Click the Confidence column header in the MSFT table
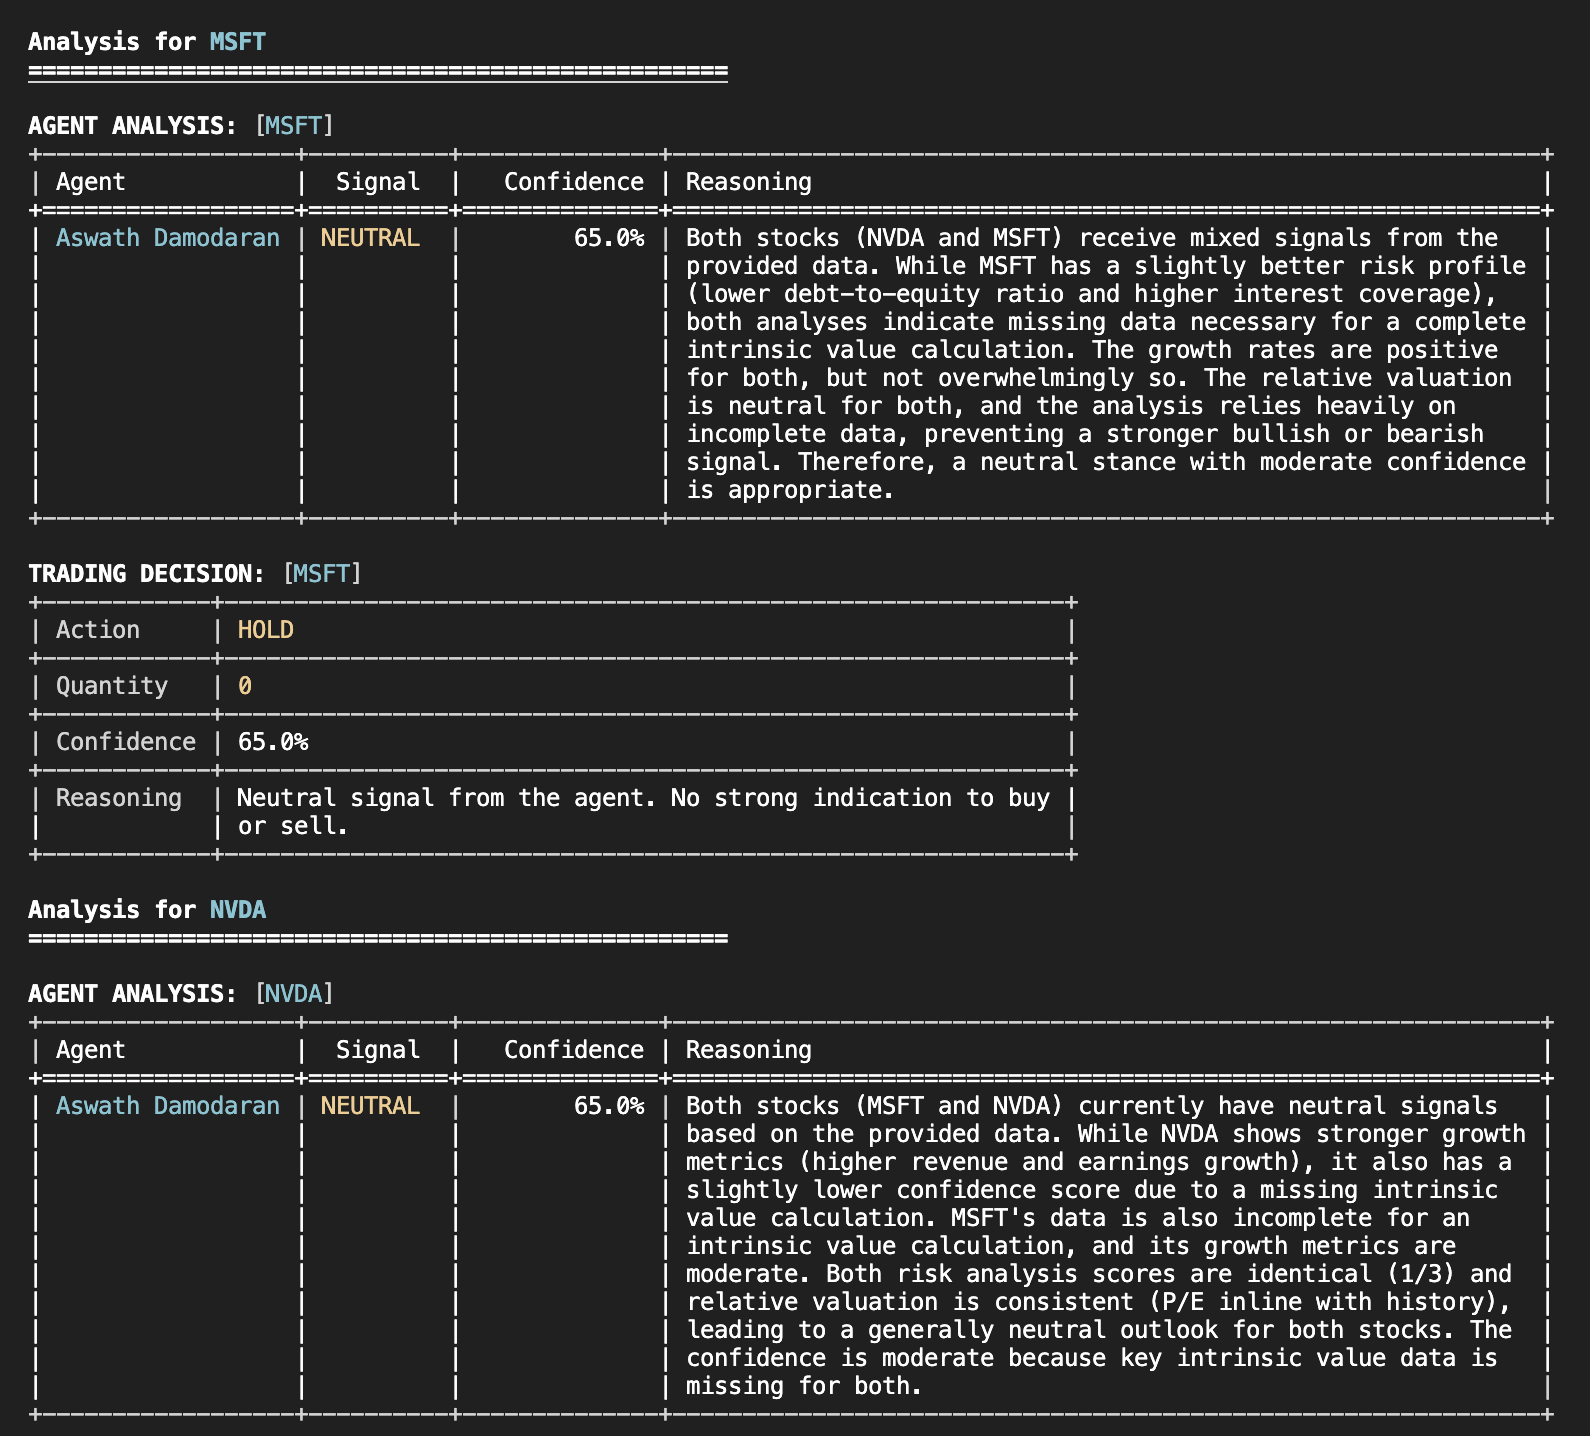The width and height of the screenshot is (1590, 1436). (574, 182)
